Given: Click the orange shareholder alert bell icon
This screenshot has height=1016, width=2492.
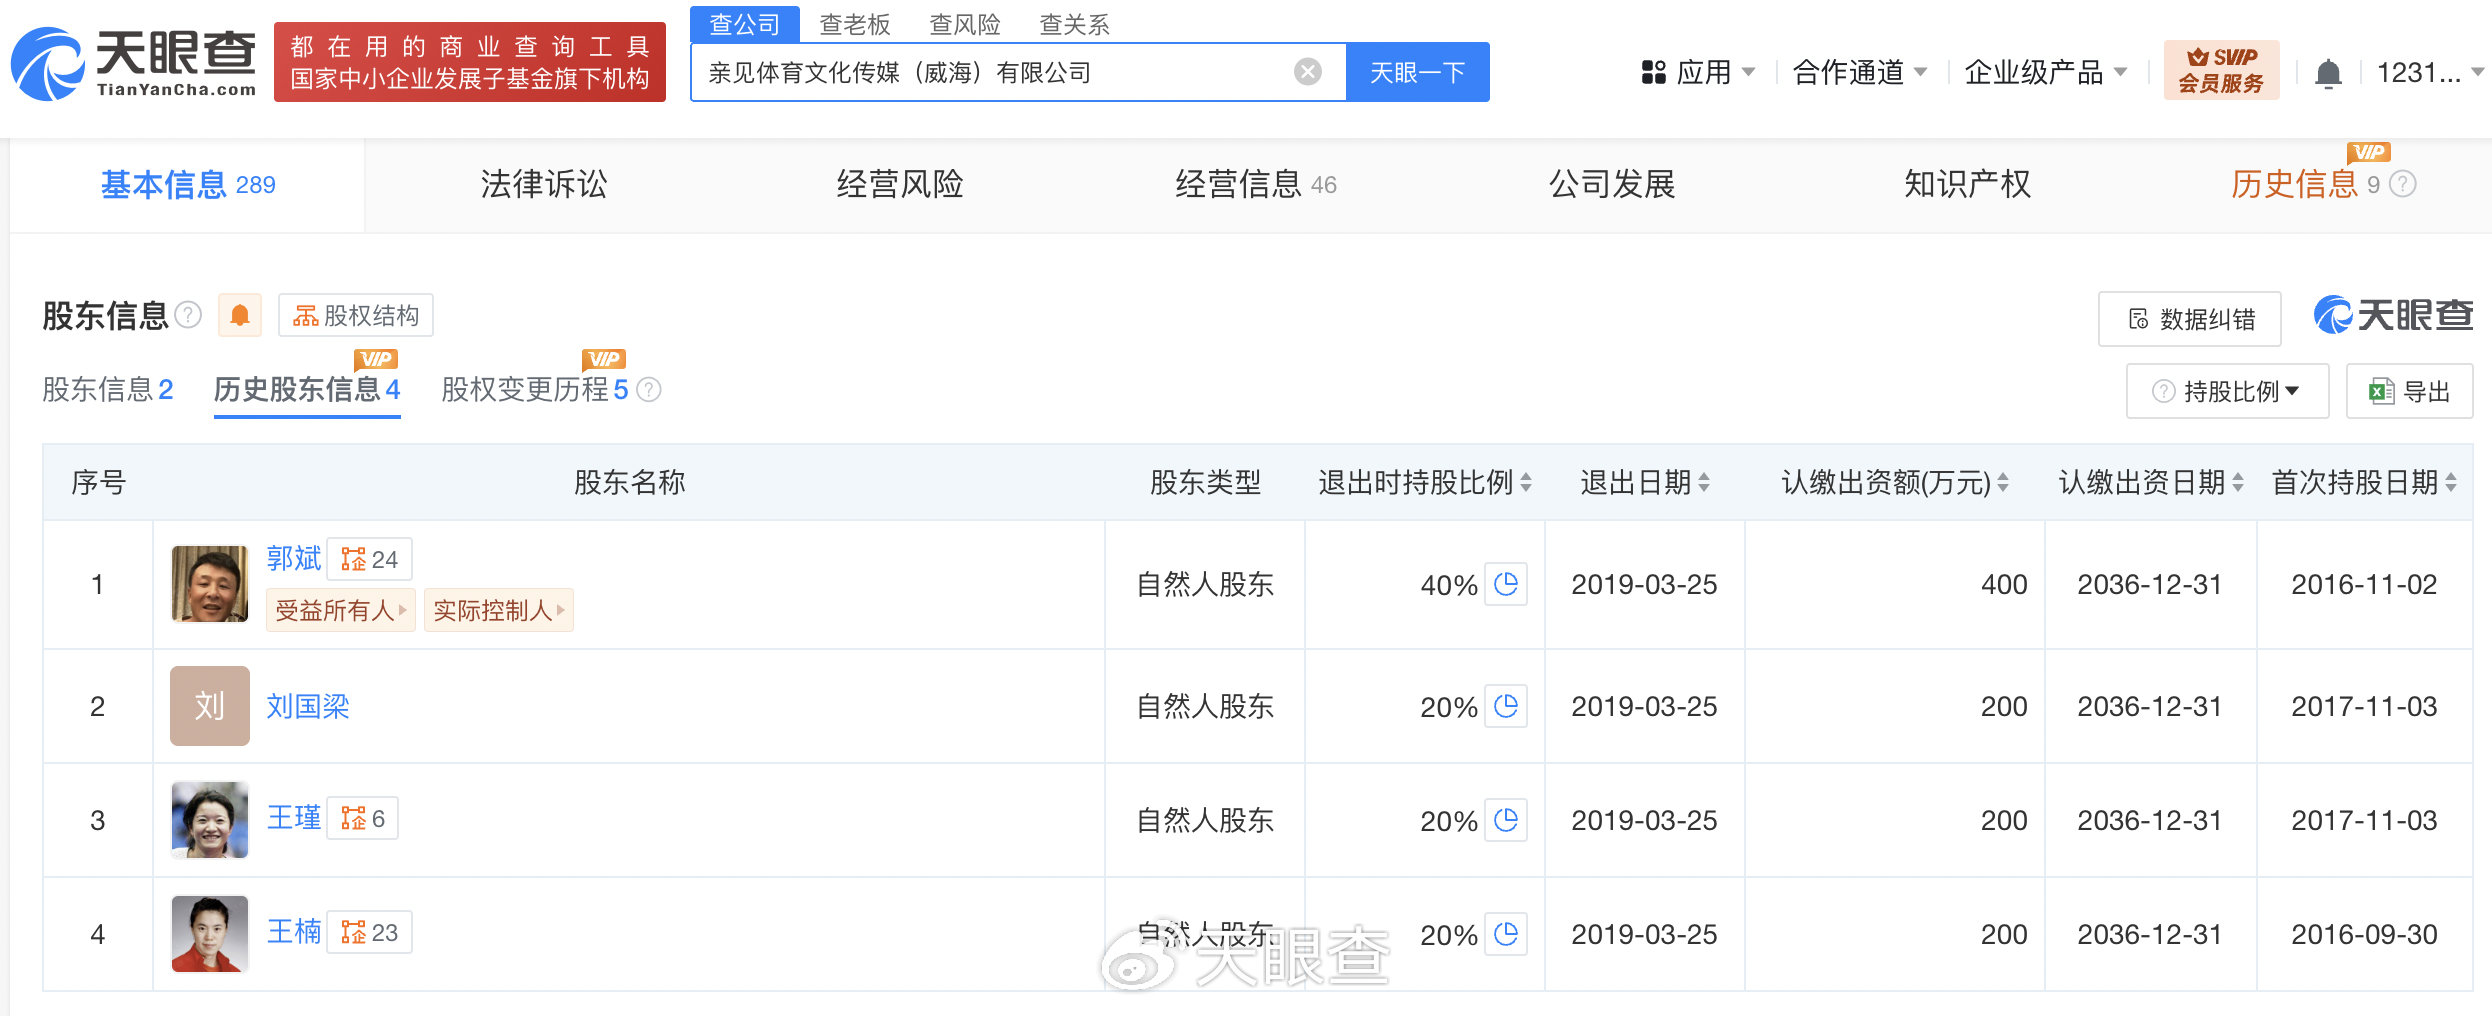Looking at the screenshot, I should (240, 316).
